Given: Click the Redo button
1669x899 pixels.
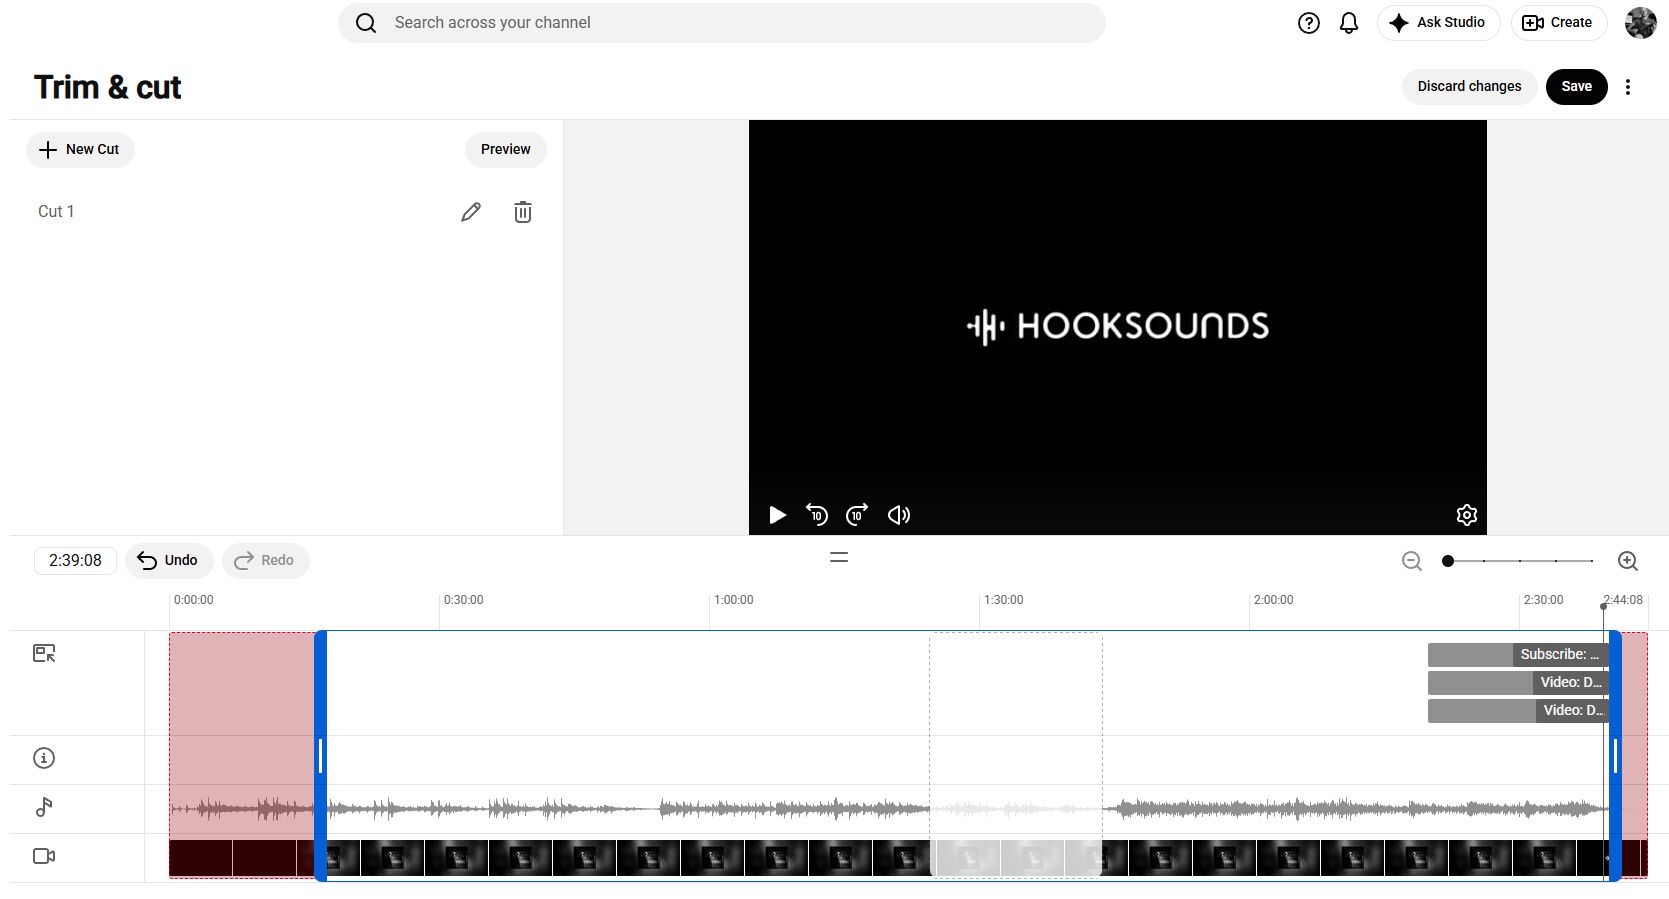Looking at the screenshot, I should [265, 561].
